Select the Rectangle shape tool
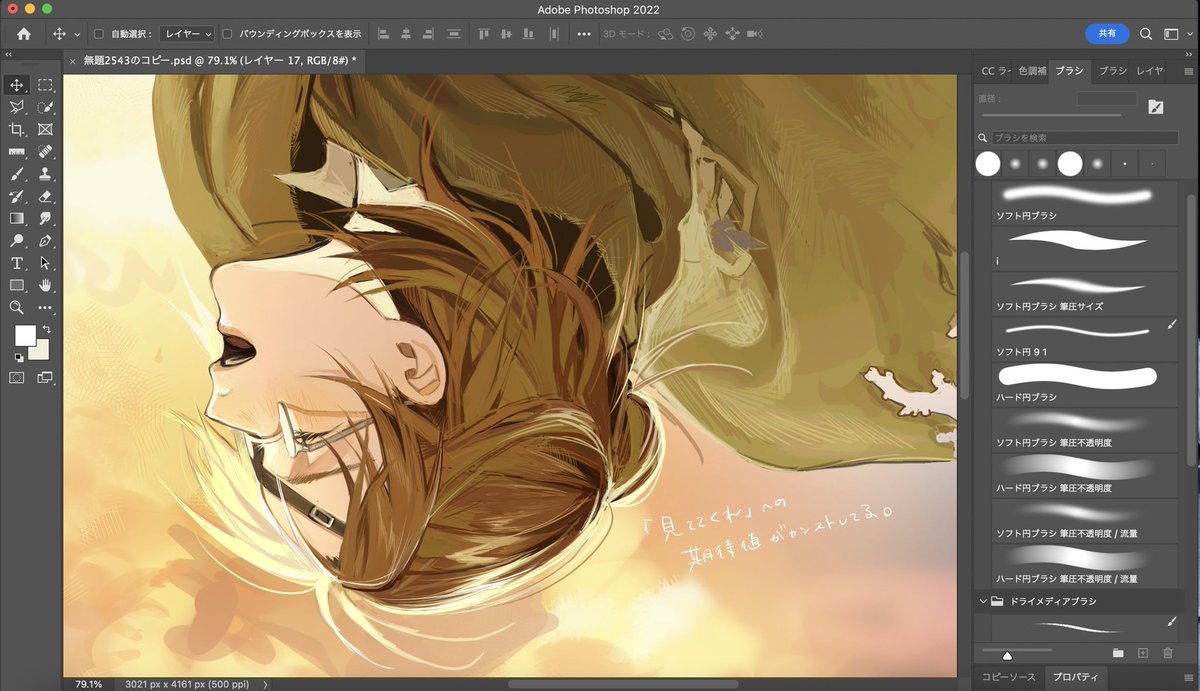The height and width of the screenshot is (691, 1200). click(17, 285)
